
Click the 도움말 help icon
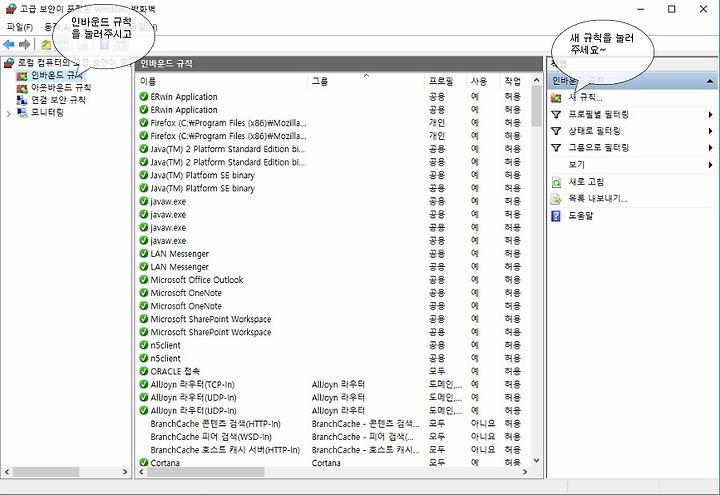click(556, 216)
